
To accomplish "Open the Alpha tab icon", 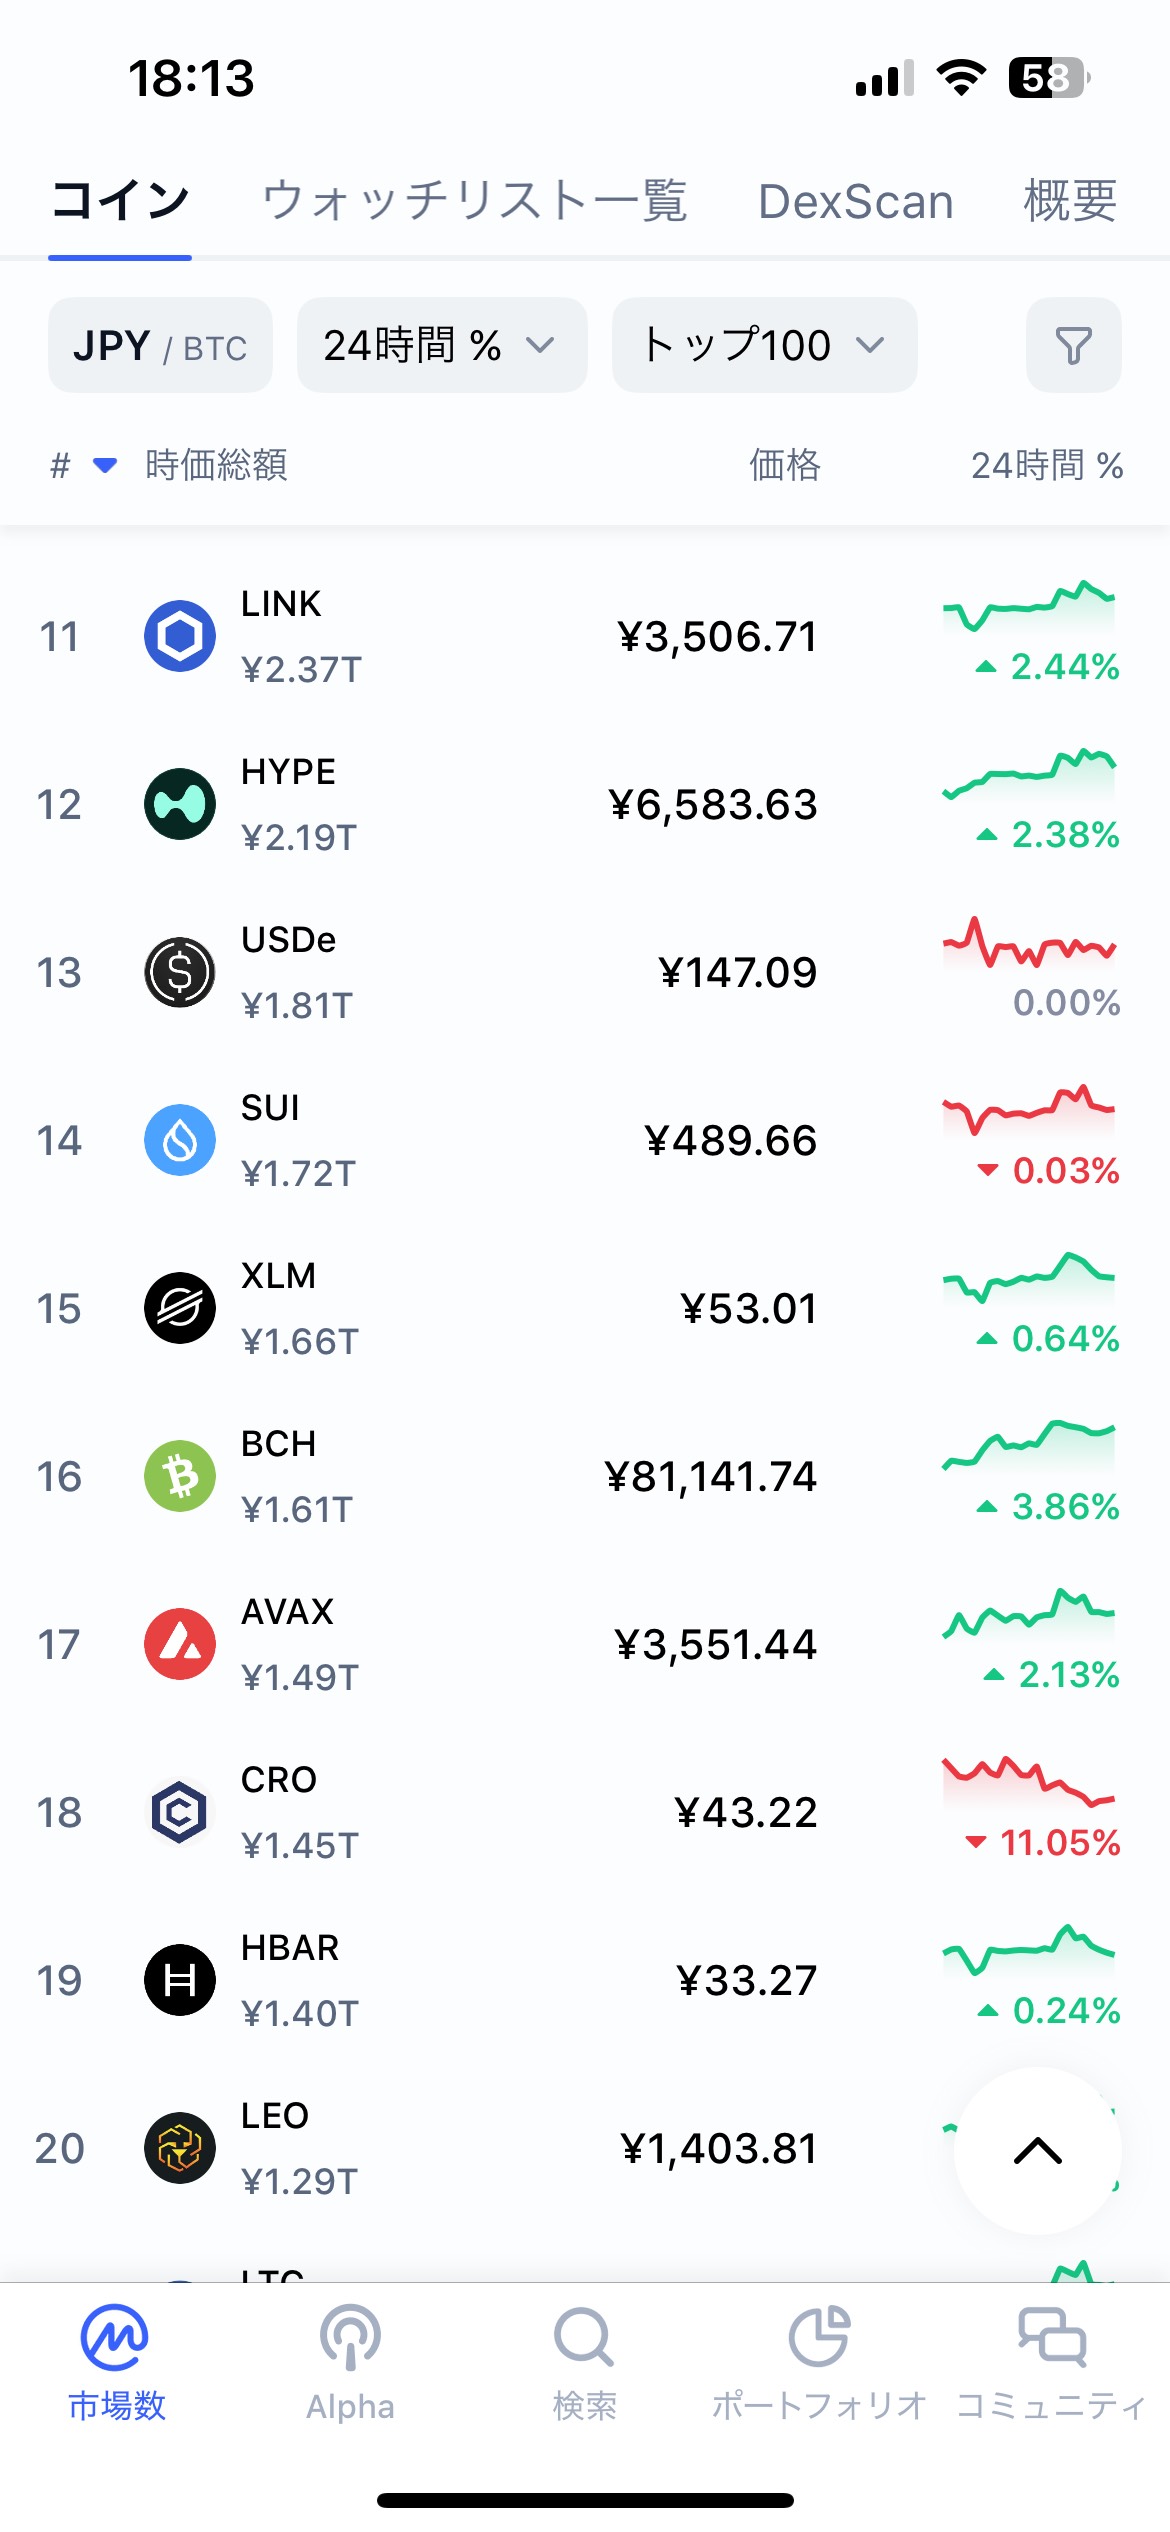I will coord(350,2337).
